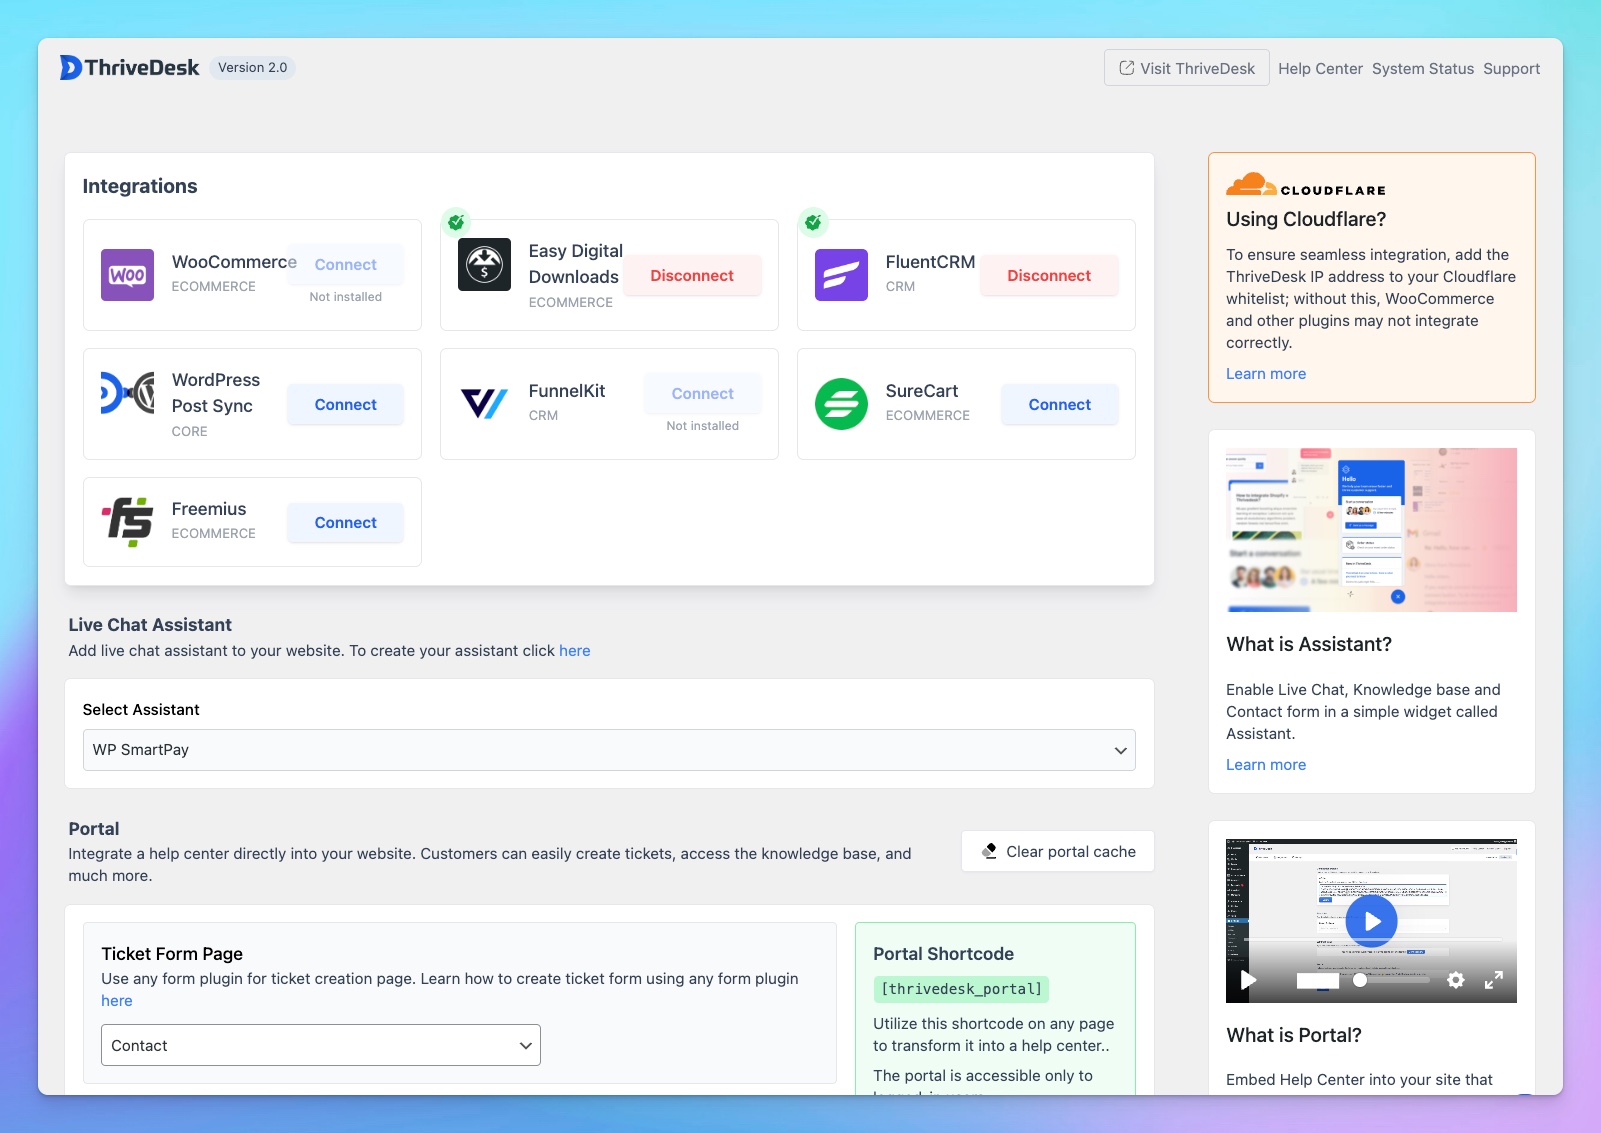Click the 'Not installed' label under FunnelKit
Screen dimensions: 1601x1133
click(703, 426)
